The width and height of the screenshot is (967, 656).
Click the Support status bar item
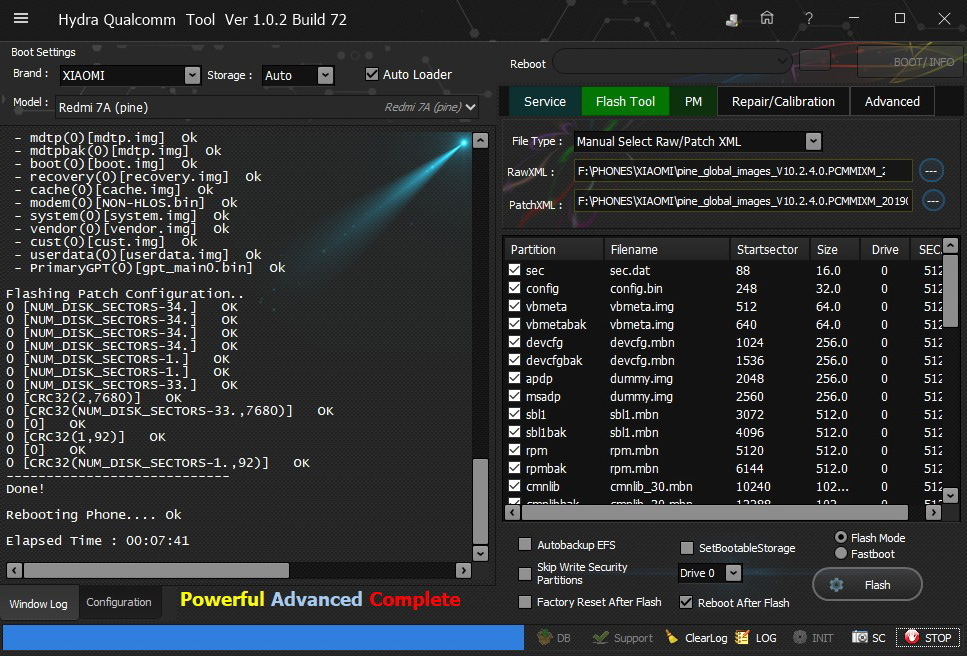[622, 638]
